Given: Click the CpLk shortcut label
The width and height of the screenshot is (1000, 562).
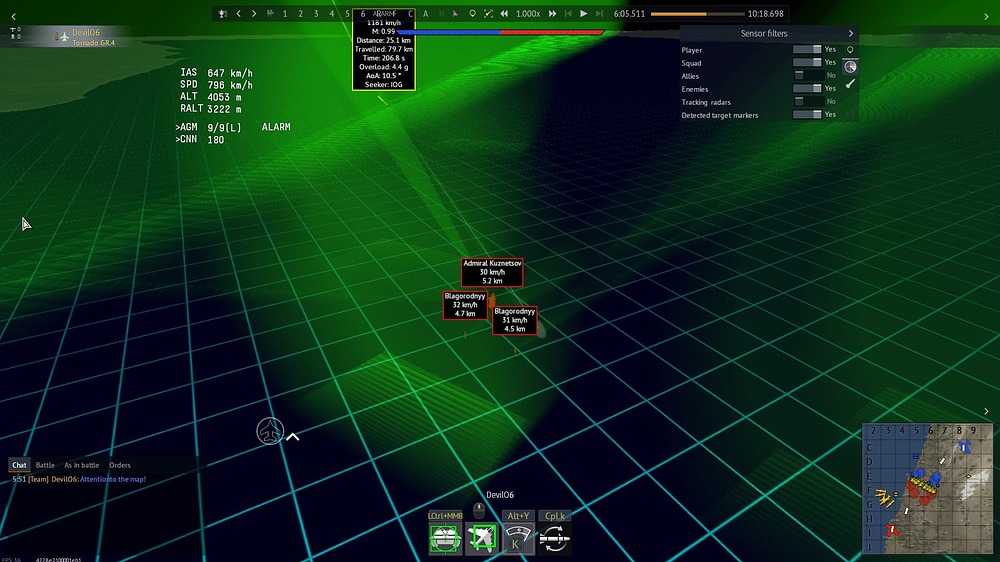Looking at the screenshot, I should click(555, 515).
